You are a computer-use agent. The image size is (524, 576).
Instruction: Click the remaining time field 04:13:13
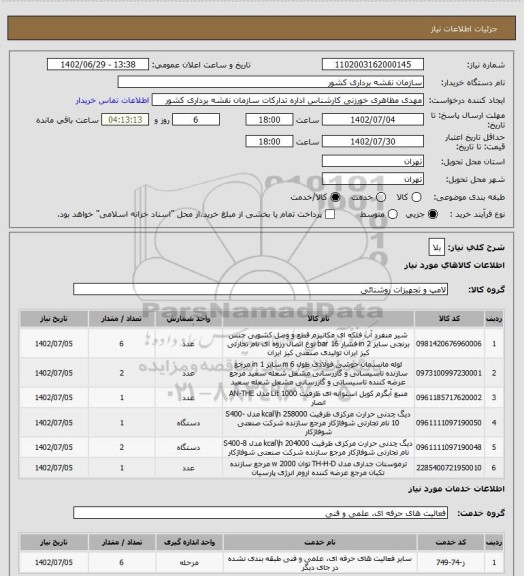[x=125, y=120]
